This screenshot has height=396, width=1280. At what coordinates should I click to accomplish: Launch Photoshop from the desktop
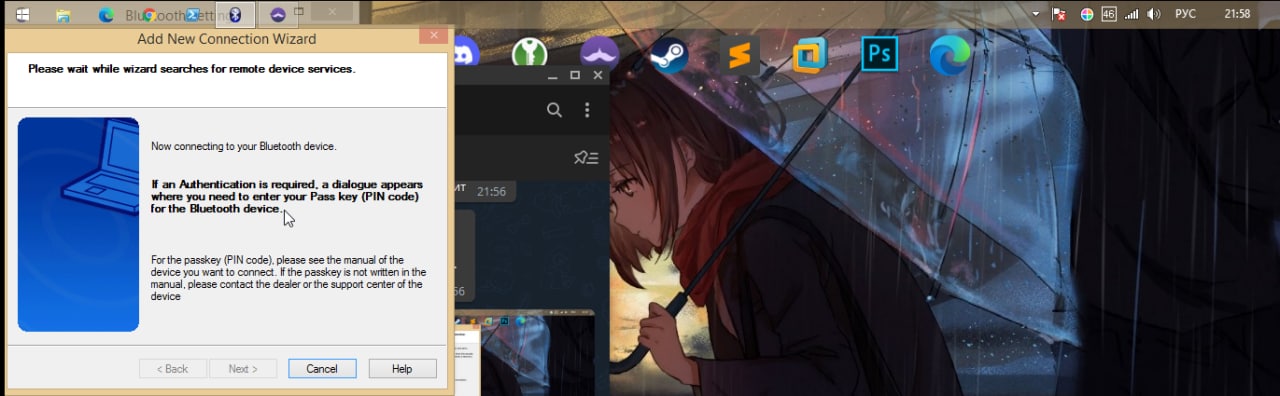coord(880,54)
